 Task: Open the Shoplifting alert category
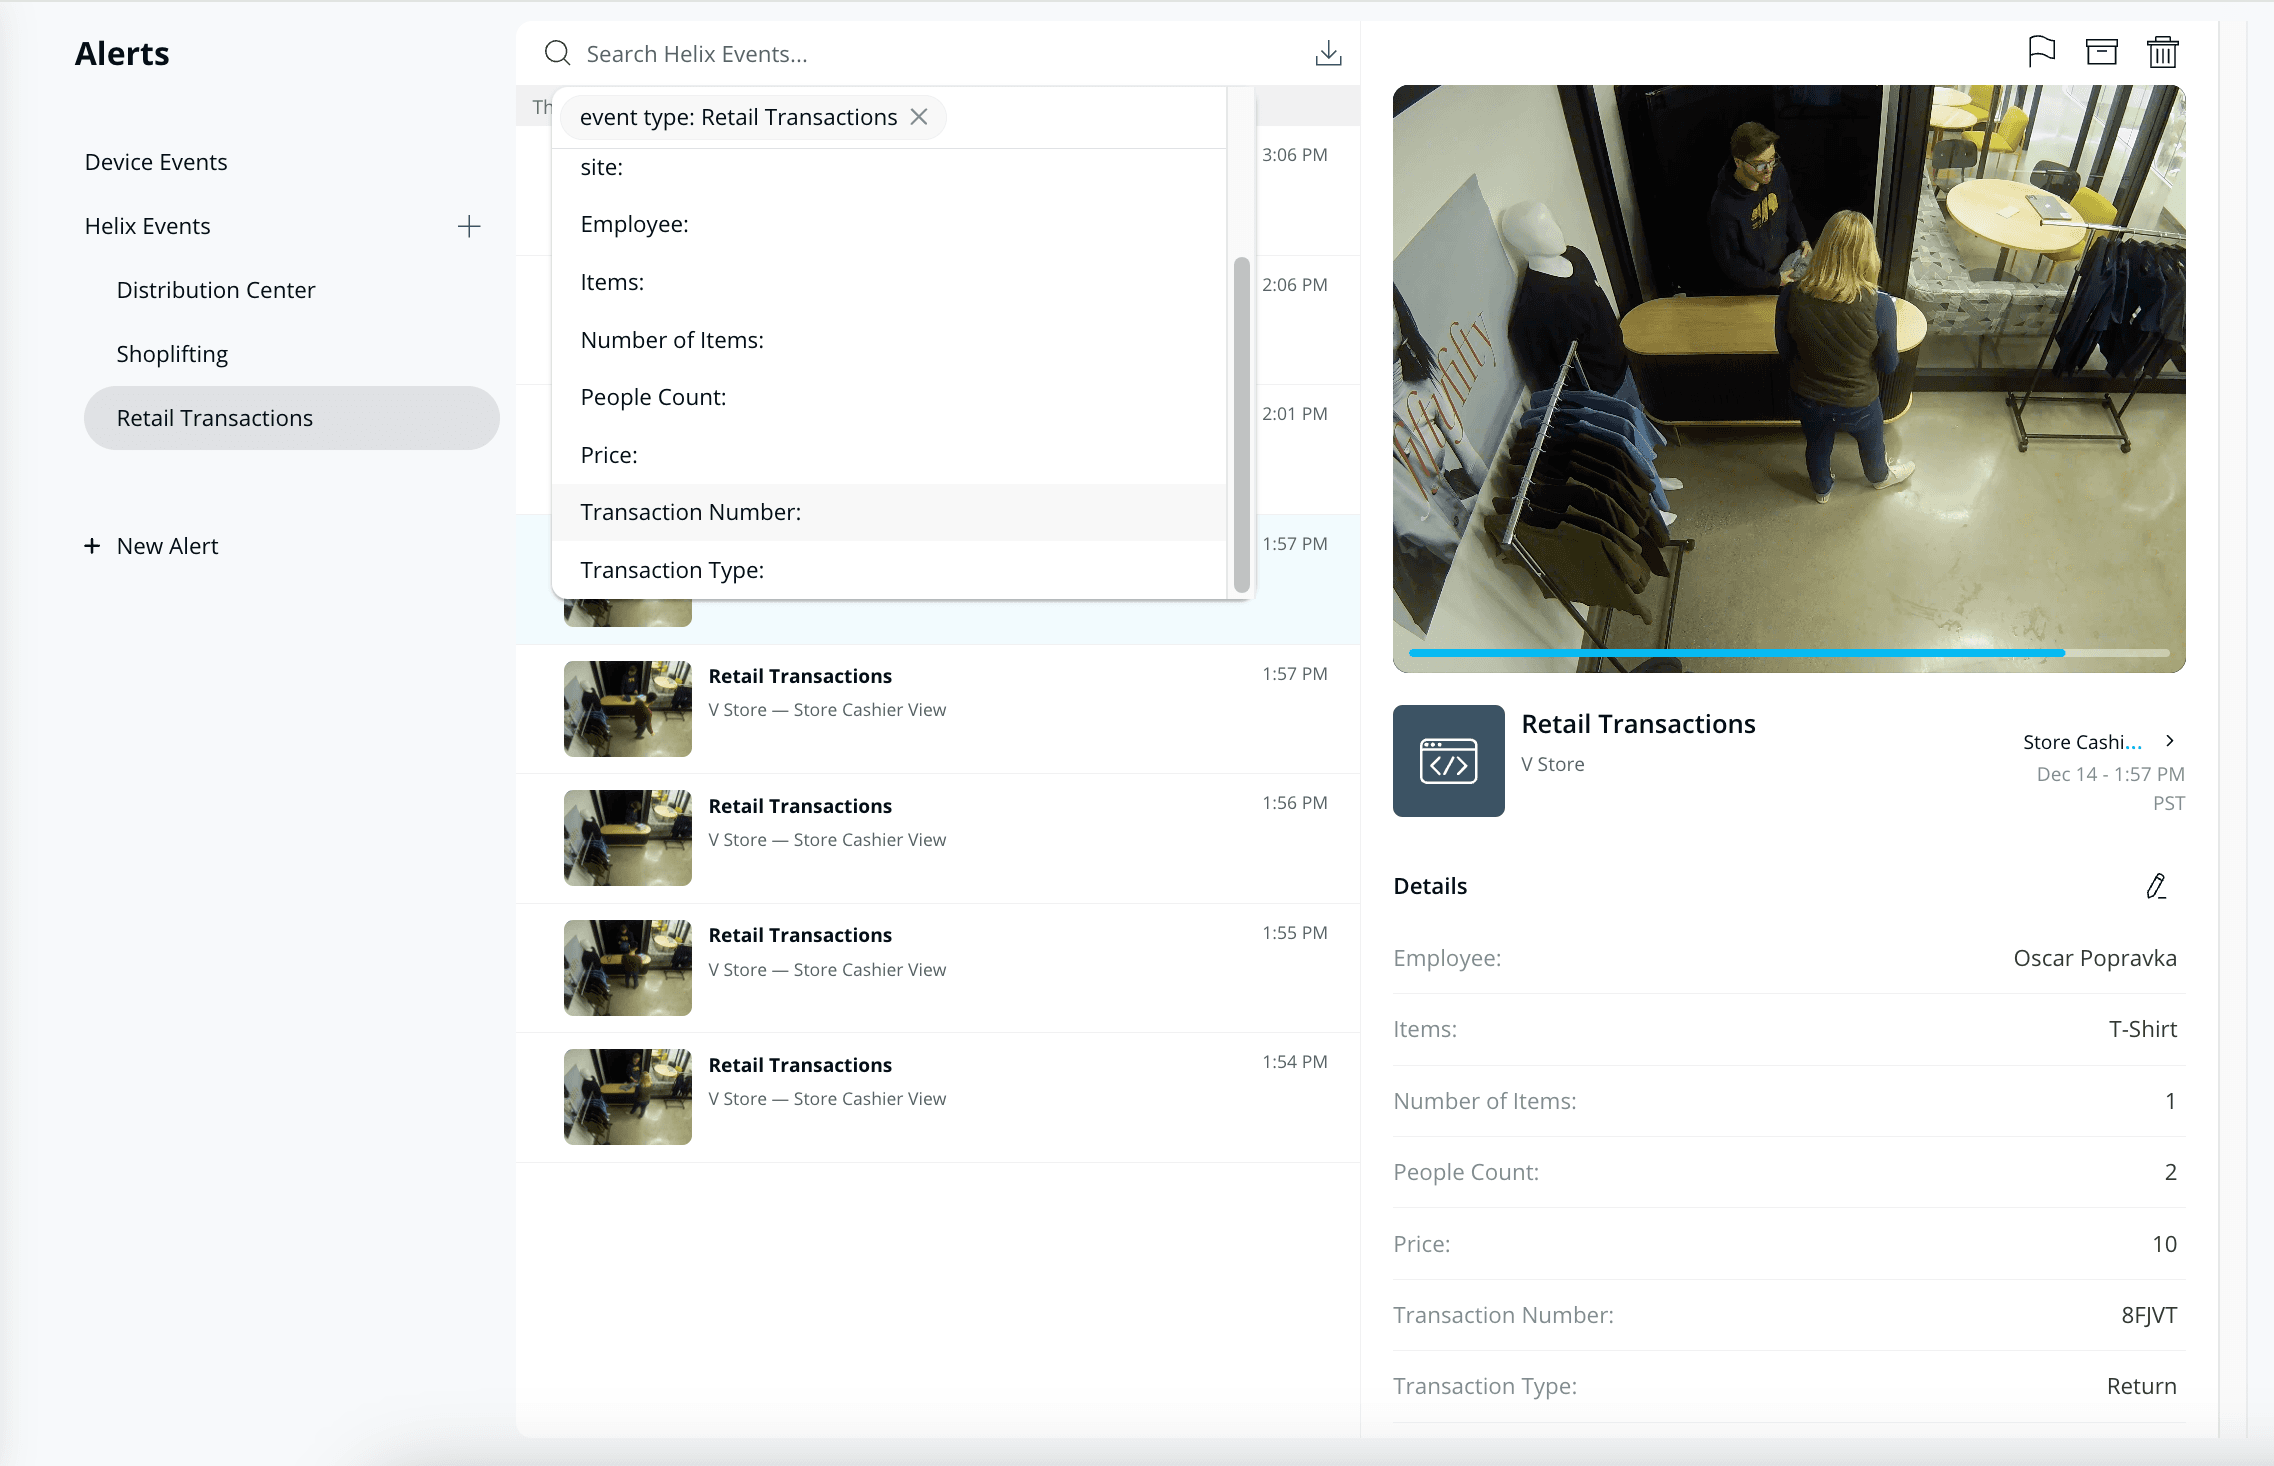coord(172,354)
